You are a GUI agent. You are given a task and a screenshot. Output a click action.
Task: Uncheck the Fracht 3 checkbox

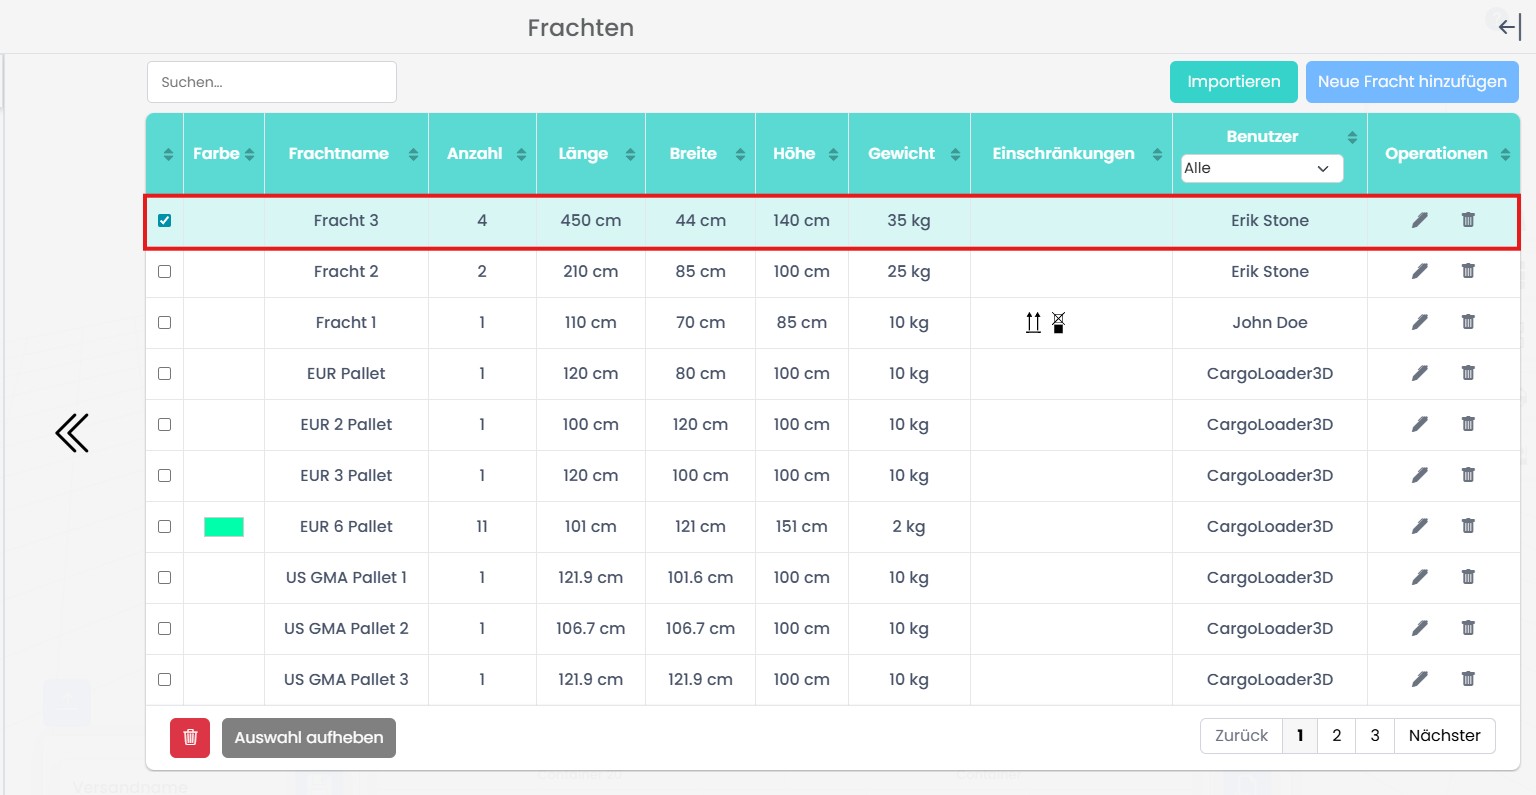(x=165, y=220)
